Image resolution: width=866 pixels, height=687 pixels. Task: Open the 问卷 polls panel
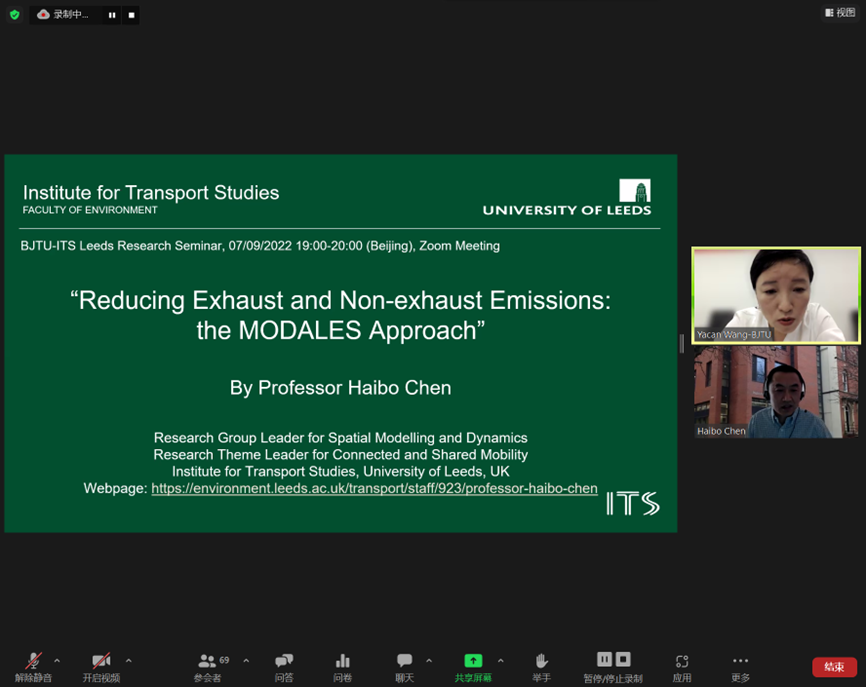tap(342, 667)
